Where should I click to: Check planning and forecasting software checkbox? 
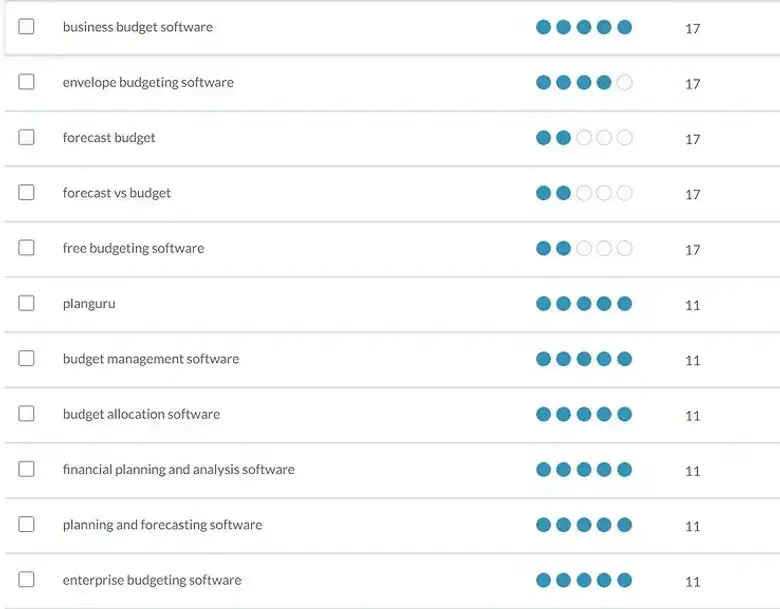tap(26, 524)
